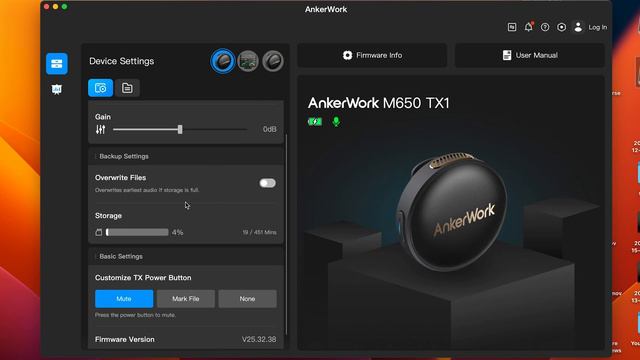The height and width of the screenshot is (360, 640).
Task: Click the 0dB gain value
Action: pyautogui.click(x=269, y=129)
